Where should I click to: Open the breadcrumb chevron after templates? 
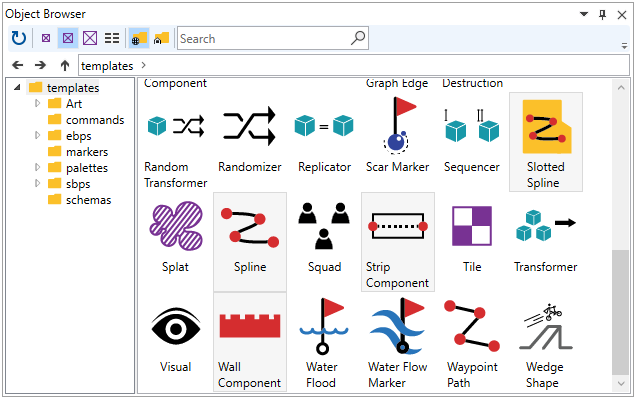pyautogui.click(x=144, y=65)
